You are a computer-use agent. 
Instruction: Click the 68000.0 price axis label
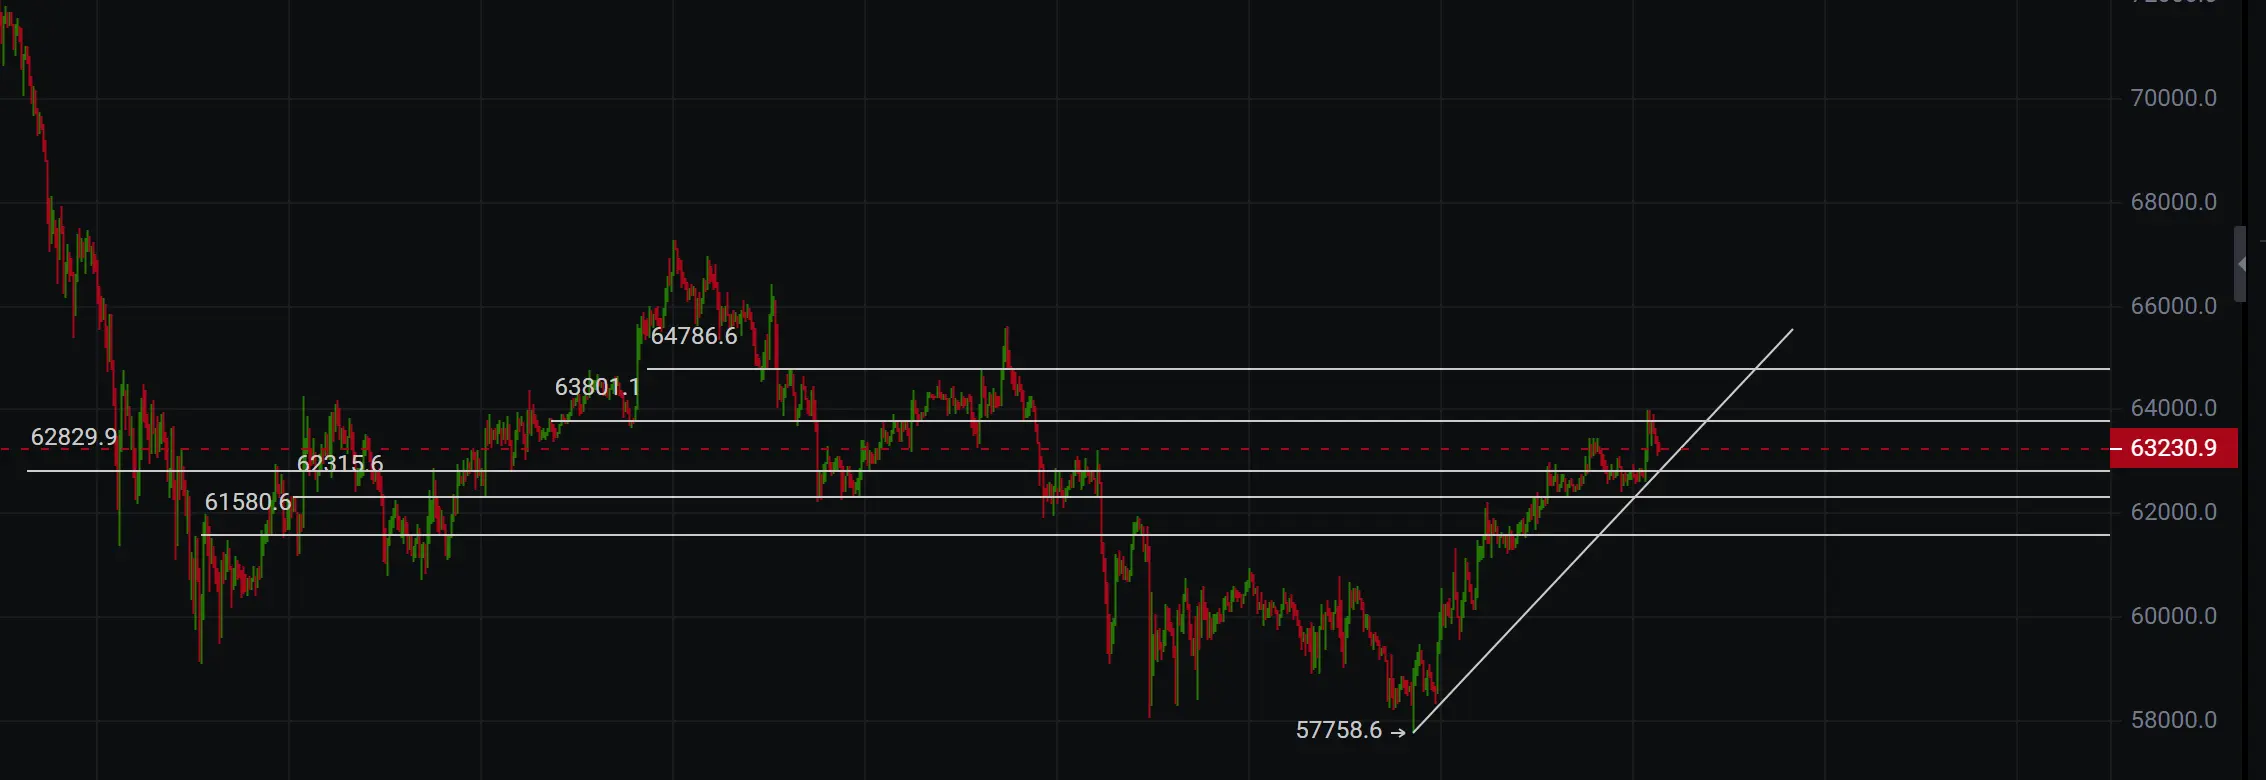(x=2173, y=202)
